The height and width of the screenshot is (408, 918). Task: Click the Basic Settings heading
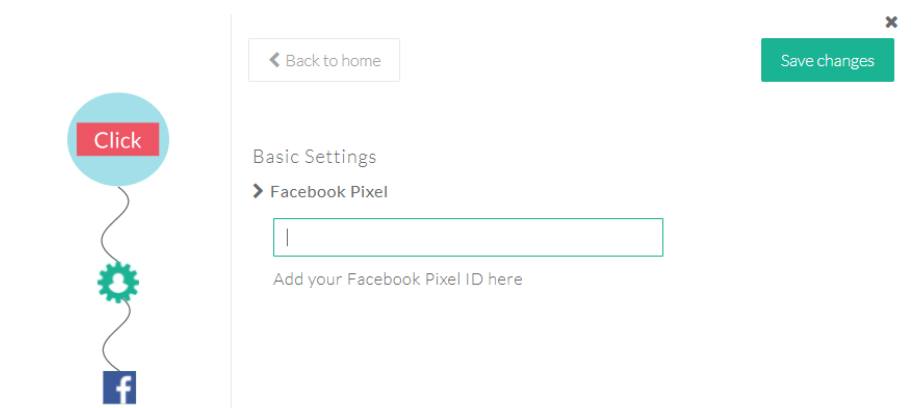(314, 157)
